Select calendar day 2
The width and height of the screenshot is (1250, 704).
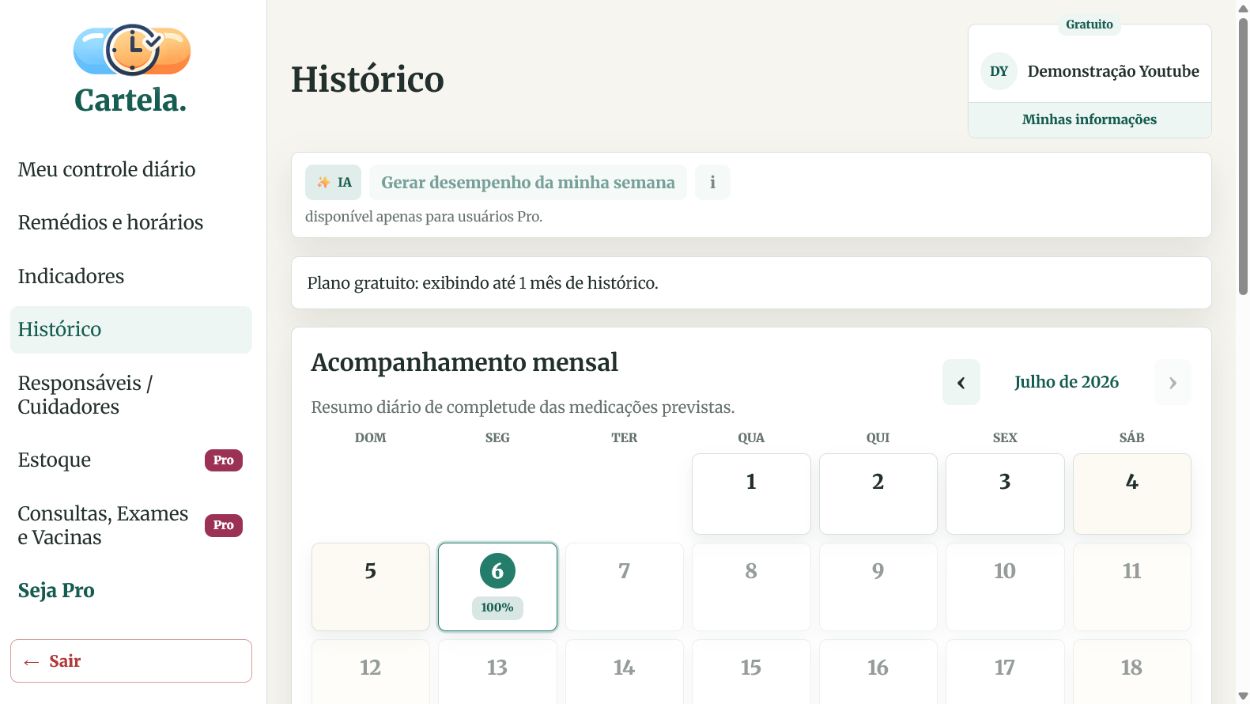878,494
